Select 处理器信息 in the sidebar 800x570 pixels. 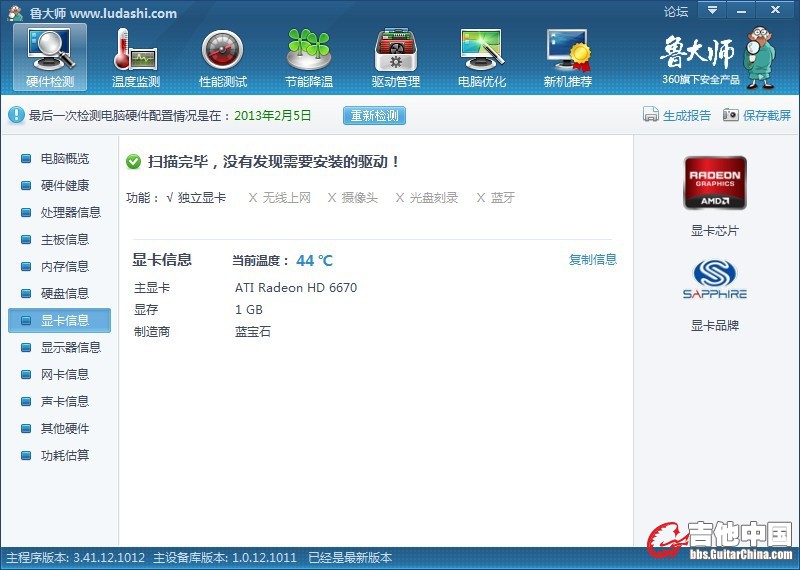pyautogui.click(x=70, y=213)
